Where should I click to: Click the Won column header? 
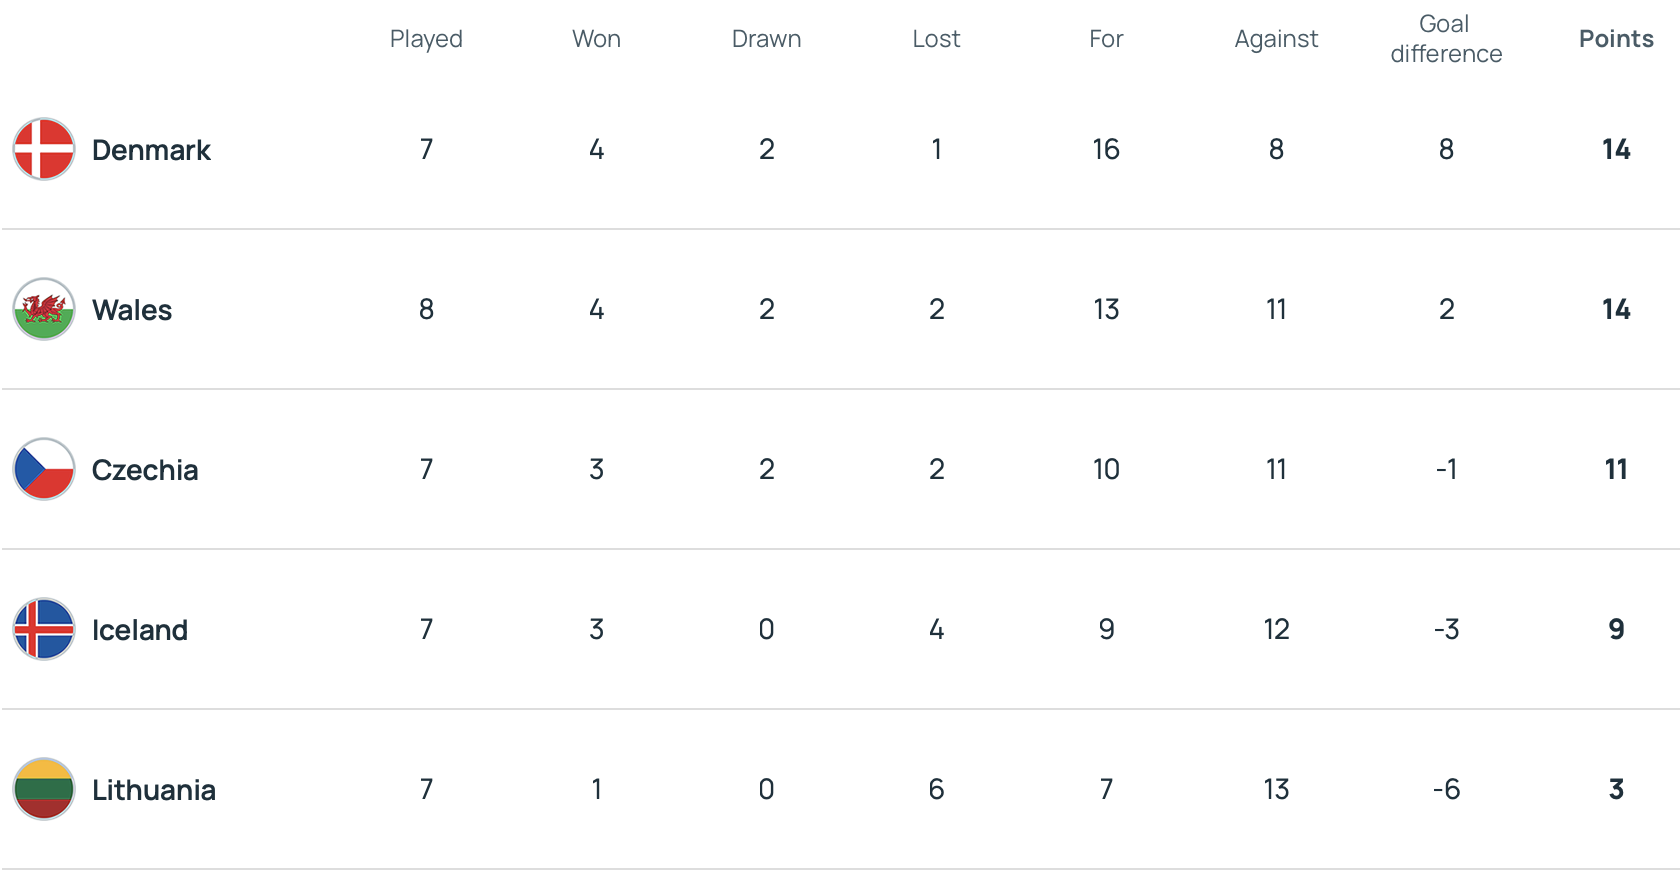coord(596,39)
